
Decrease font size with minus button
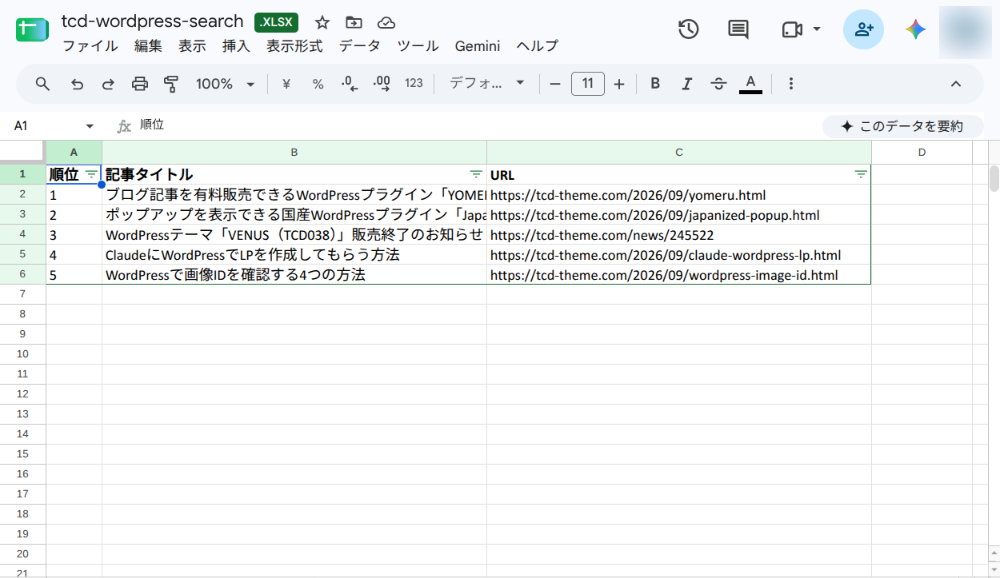pos(555,84)
